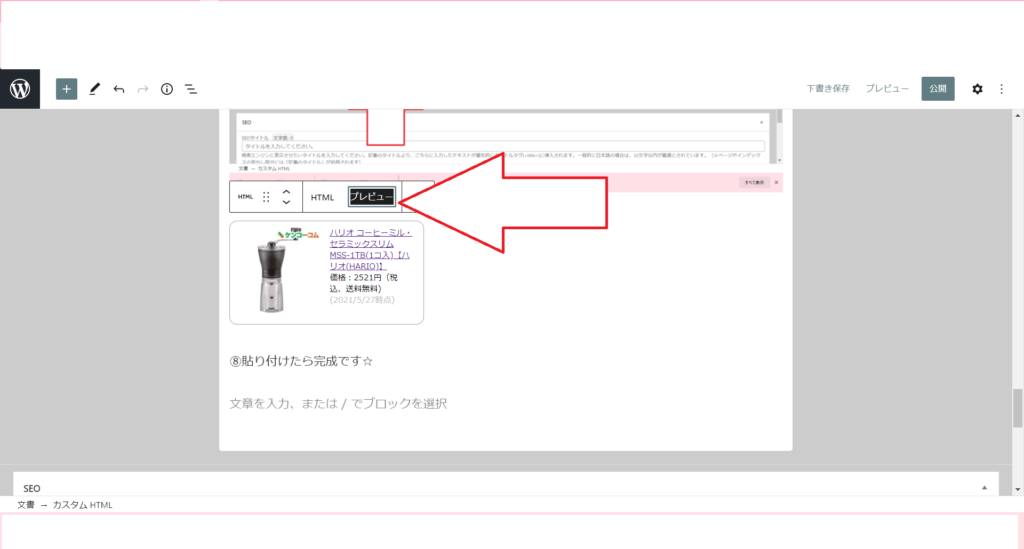This screenshot has height=549, width=1024.
Task: Click the add block plus button
Action: pyautogui.click(x=66, y=89)
